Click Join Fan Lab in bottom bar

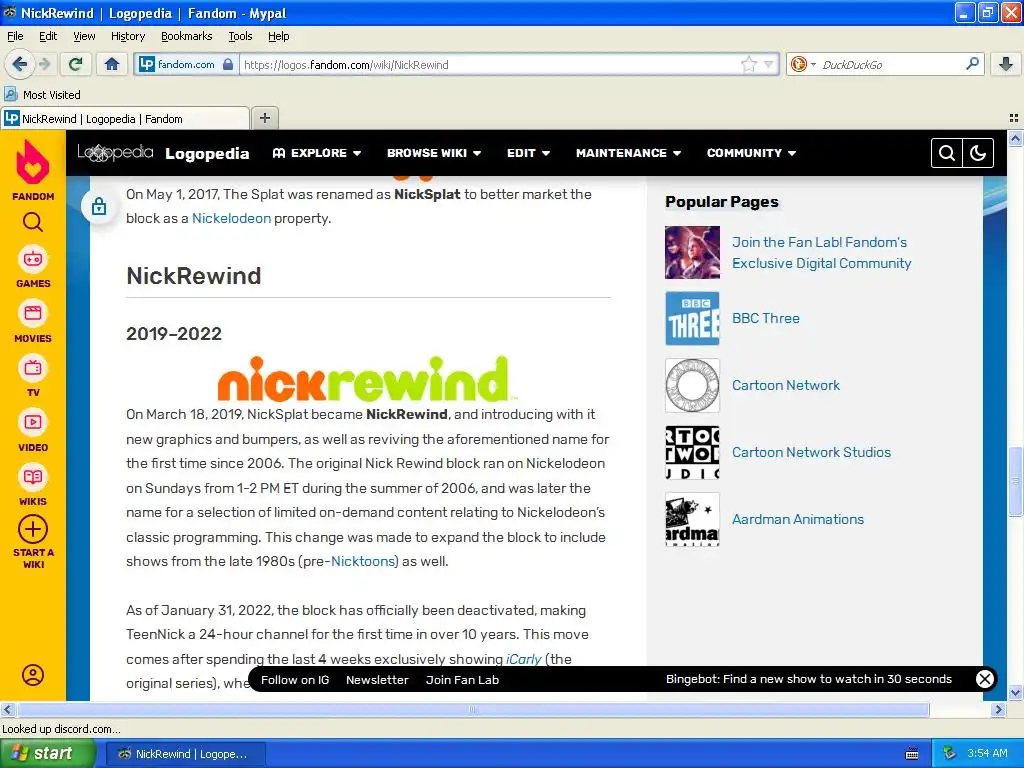[462, 680]
